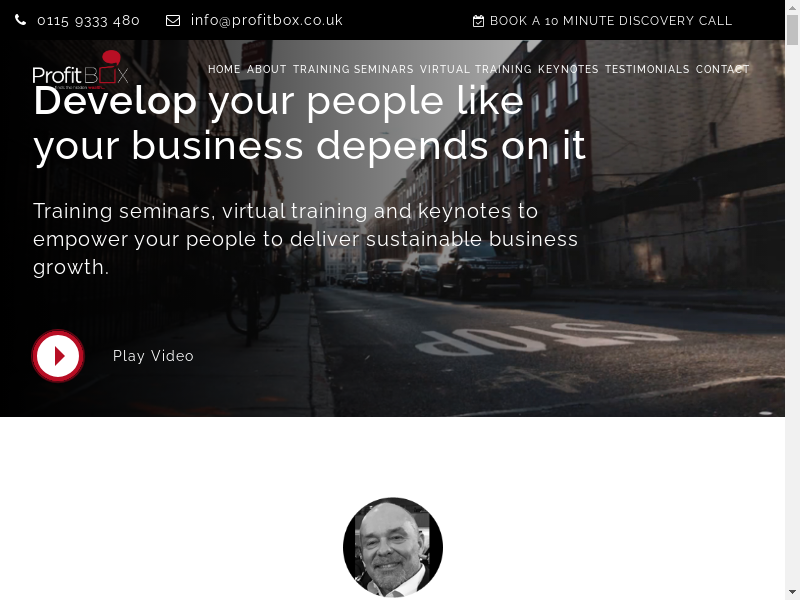Book a 10 minute discovery call
800x600 pixels.
pyautogui.click(x=611, y=21)
